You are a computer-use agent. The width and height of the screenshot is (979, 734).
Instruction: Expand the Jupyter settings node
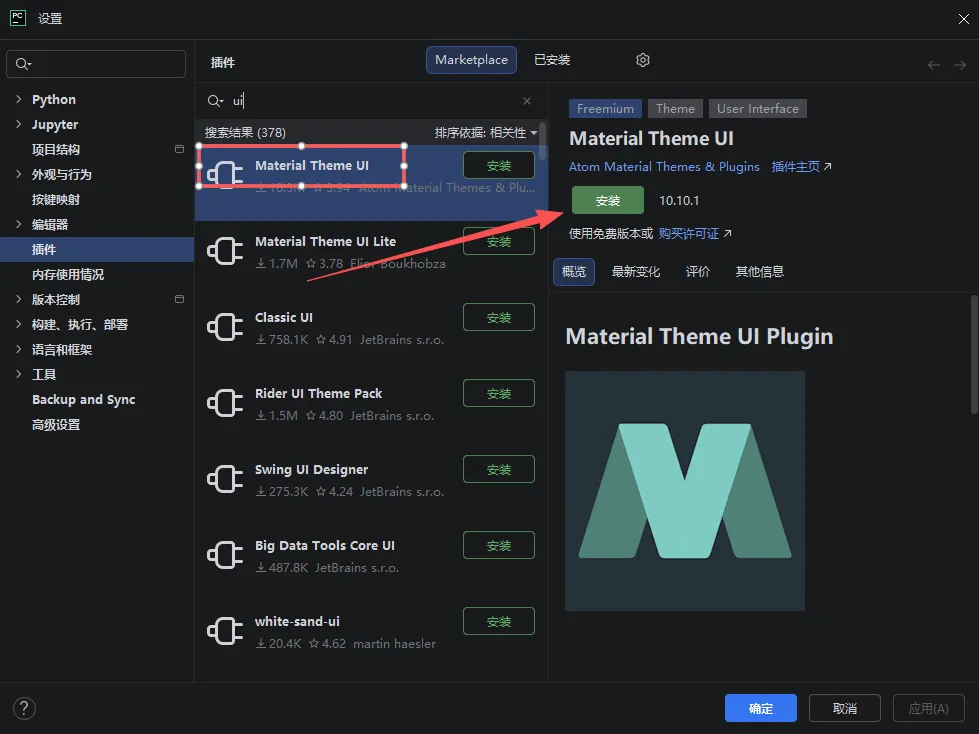19,124
